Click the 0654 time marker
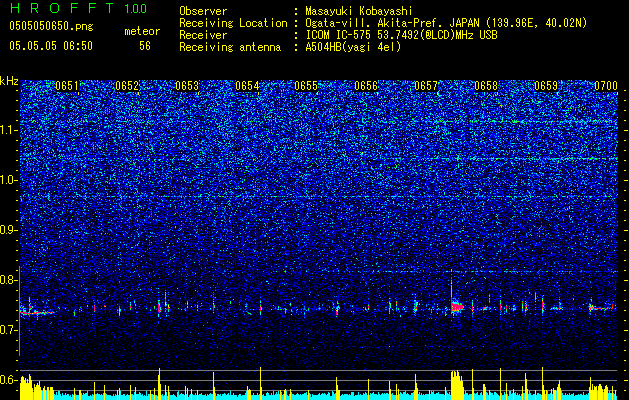Viewport: 629px width, 400px height. pyautogui.click(x=247, y=86)
